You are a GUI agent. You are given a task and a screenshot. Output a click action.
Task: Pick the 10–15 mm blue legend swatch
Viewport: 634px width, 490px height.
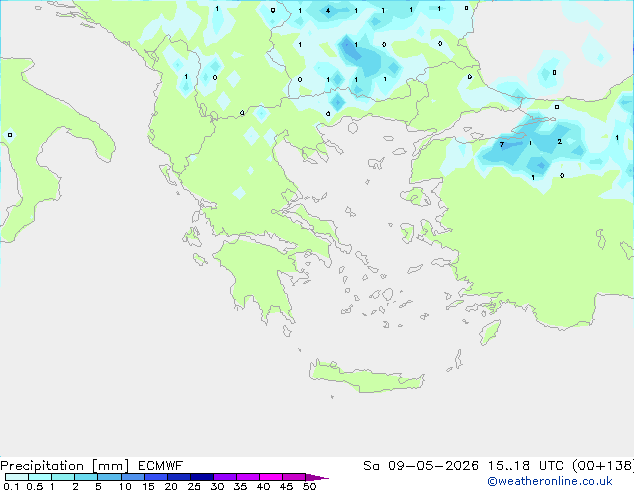pyautogui.click(x=132, y=477)
